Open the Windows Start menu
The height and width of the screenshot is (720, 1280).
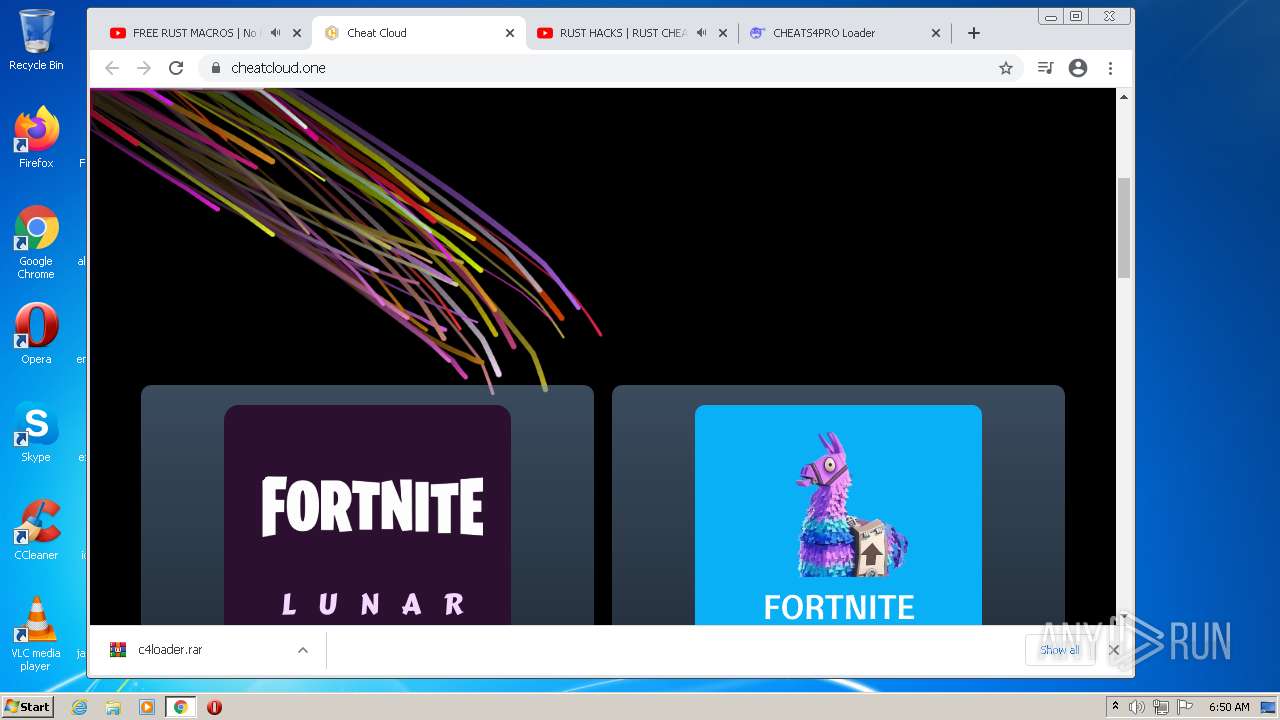click(28, 707)
